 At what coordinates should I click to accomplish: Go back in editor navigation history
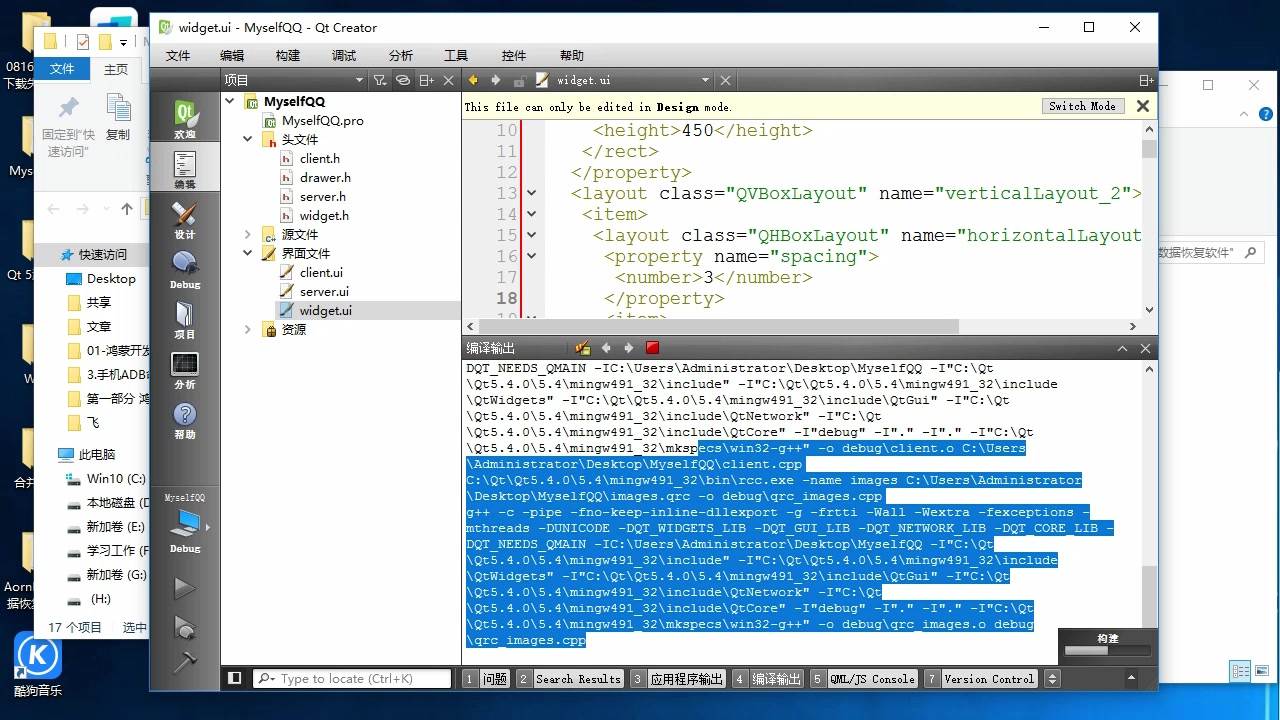(473, 80)
